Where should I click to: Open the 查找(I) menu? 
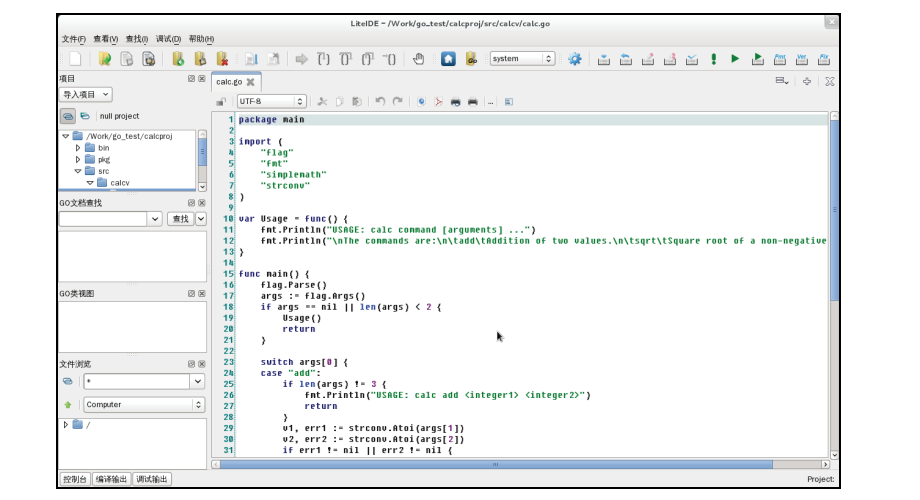click(x=137, y=39)
